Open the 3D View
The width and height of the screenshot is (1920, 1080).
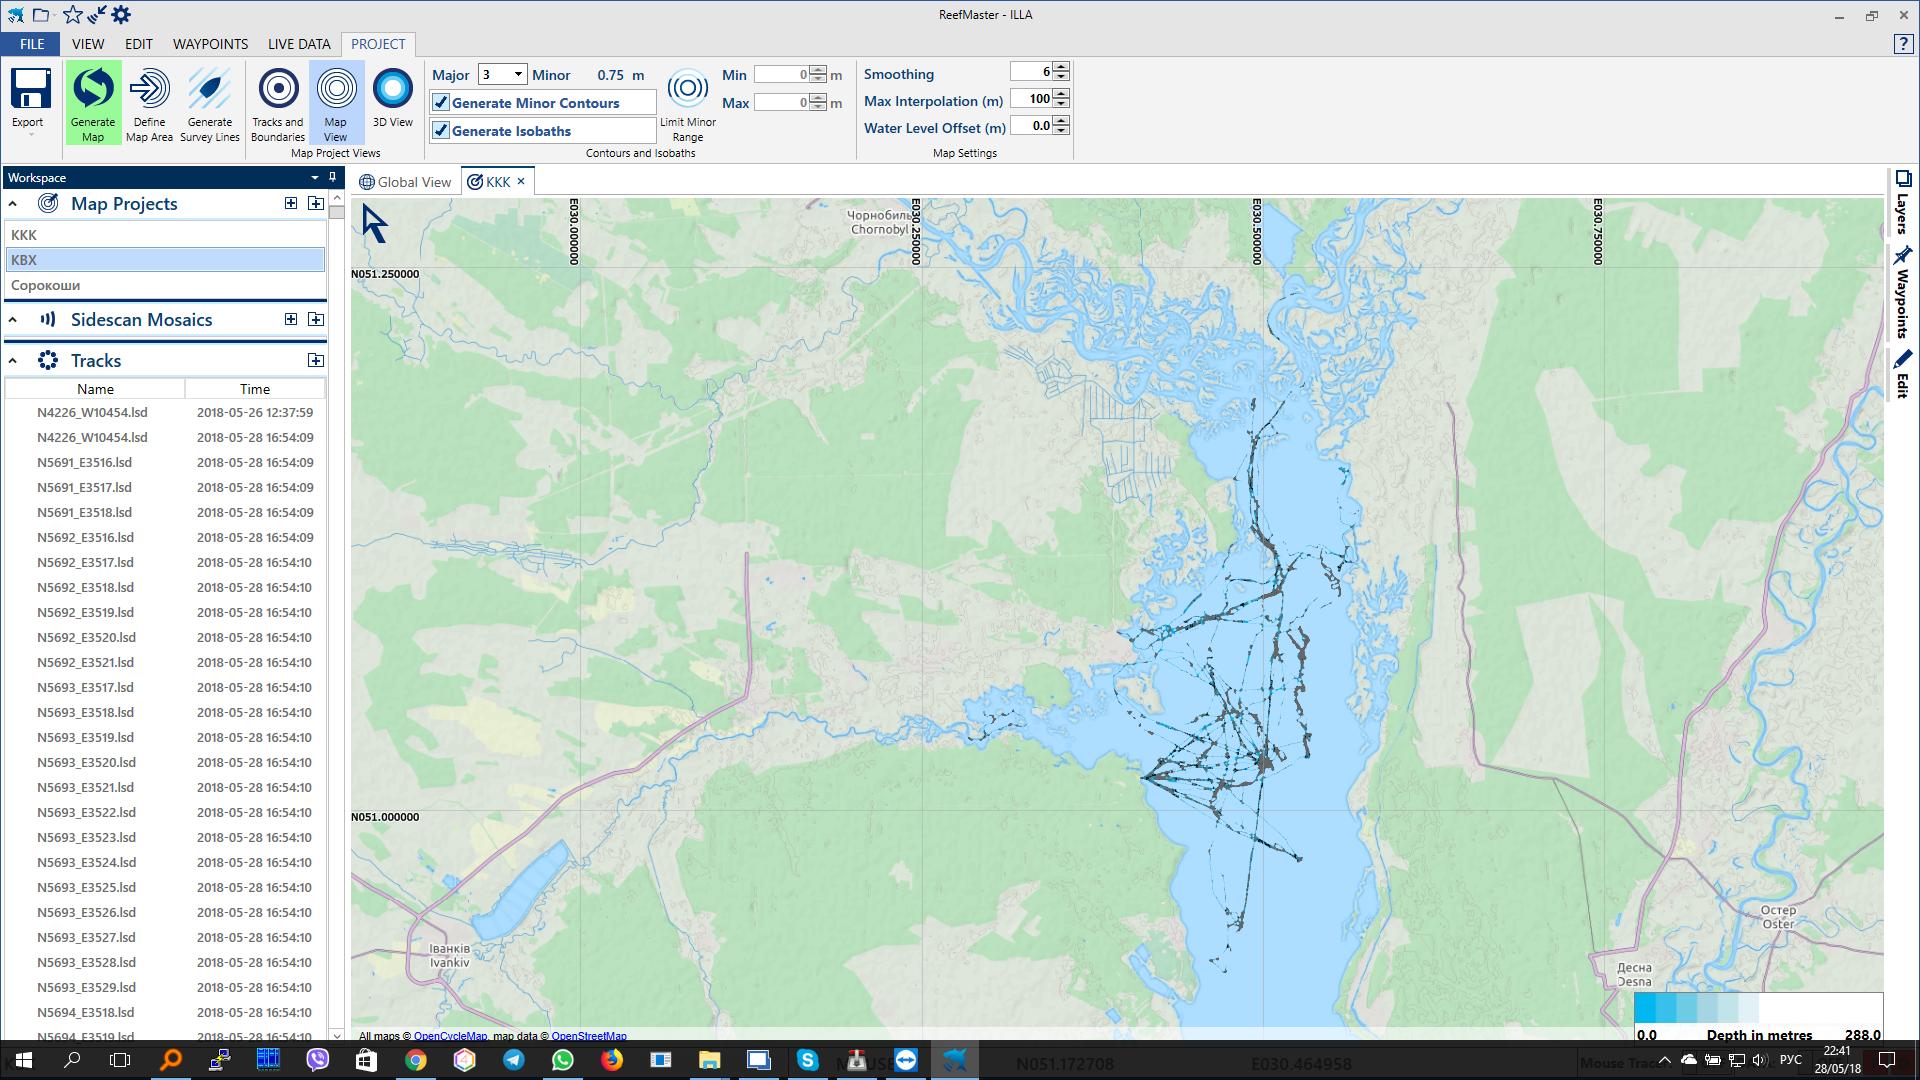click(392, 90)
